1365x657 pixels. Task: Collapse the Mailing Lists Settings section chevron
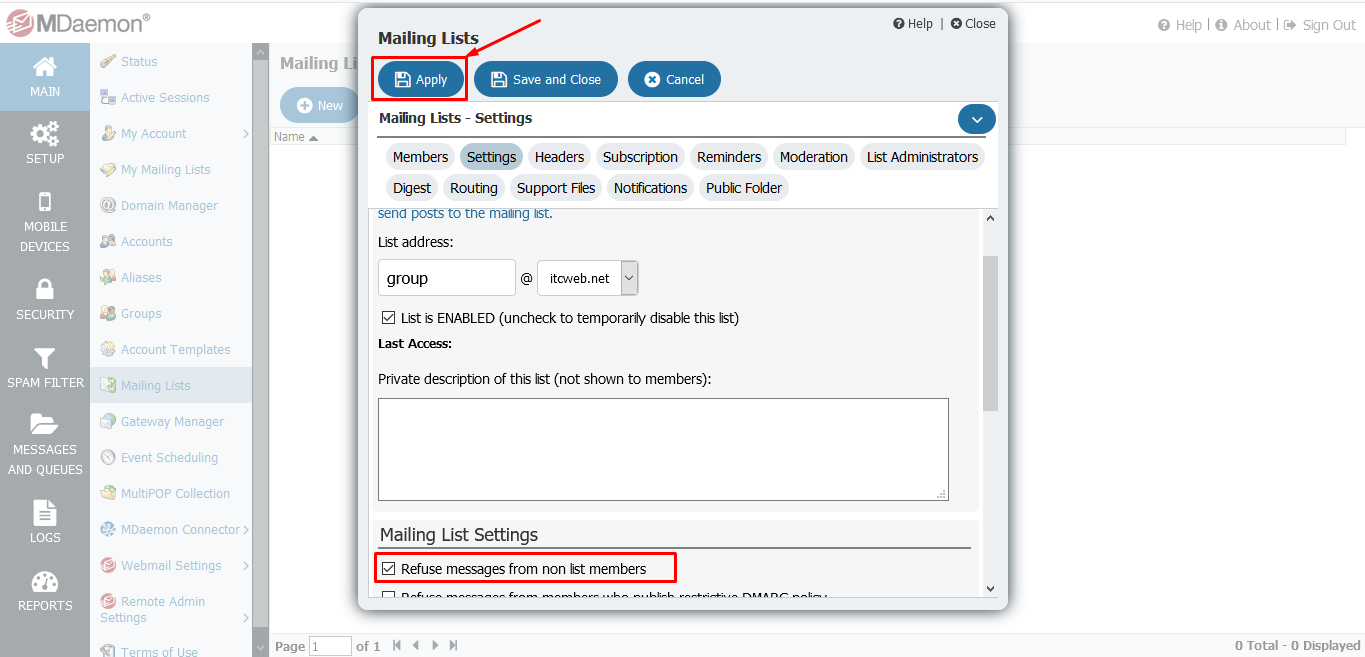click(977, 119)
